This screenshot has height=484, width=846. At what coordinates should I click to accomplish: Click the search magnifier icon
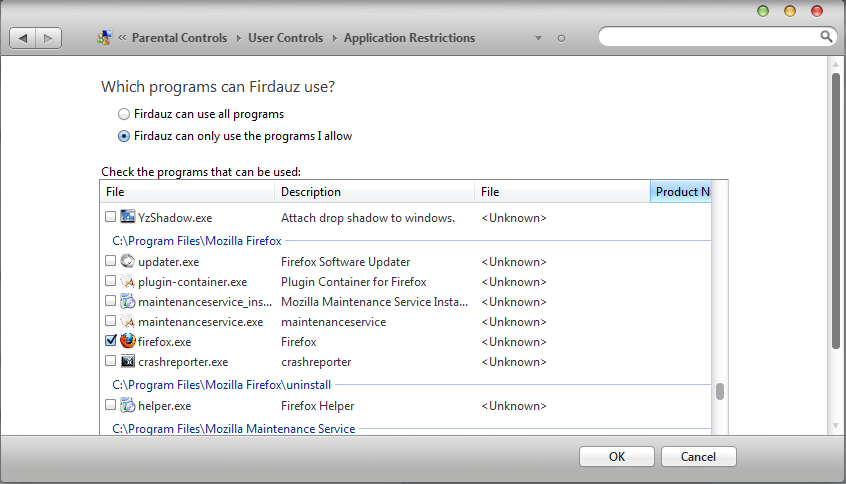(x=826, y=37)
